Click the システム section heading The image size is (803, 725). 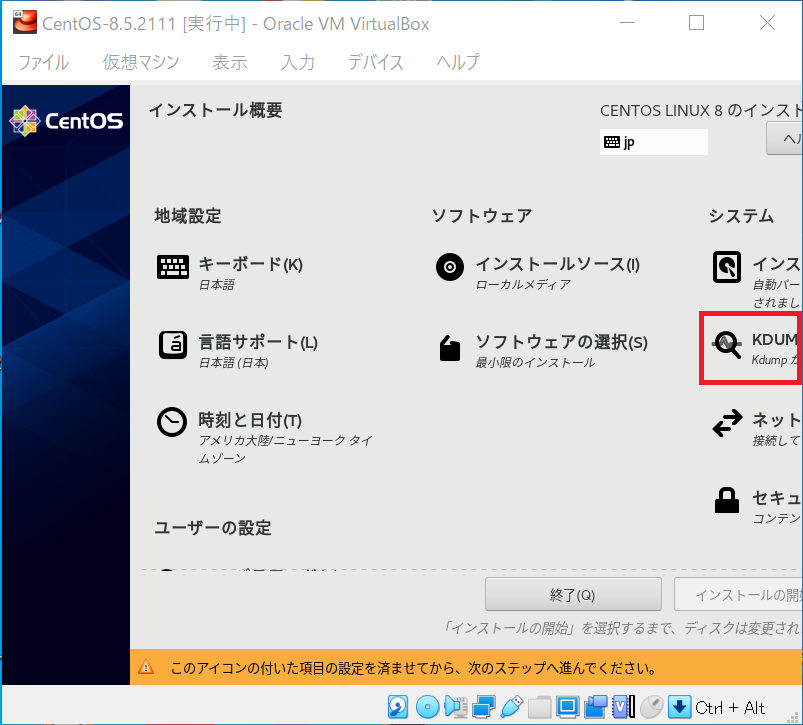742,216
